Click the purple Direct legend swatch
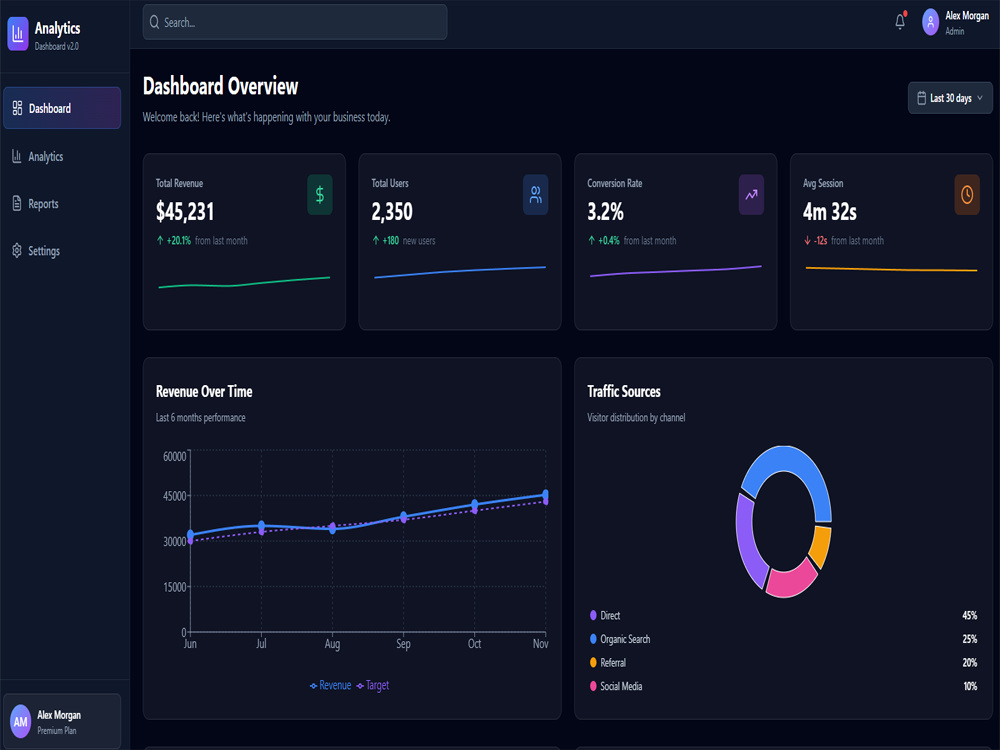Image resolution: width=1000 pixels, height=750 pixels. click(593, 615)
